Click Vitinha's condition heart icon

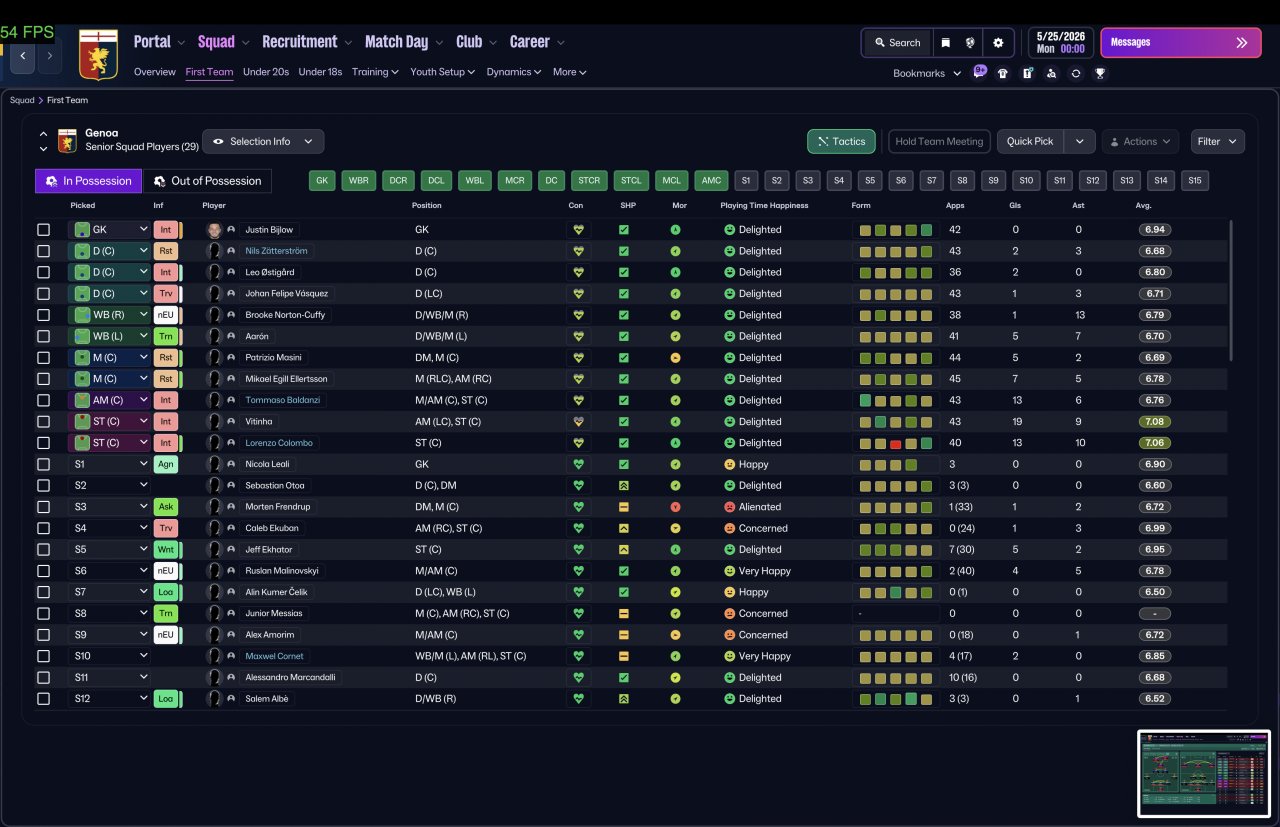pyautogui.click(x=577, y=422)
